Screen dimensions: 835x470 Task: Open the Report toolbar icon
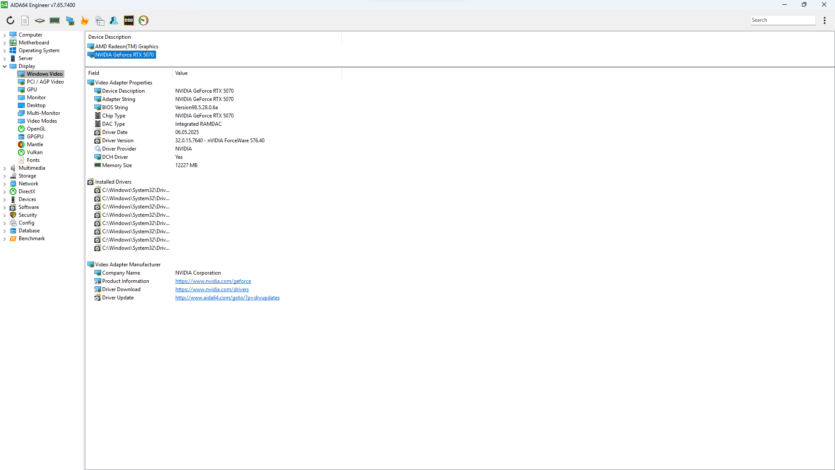click(x=25, y=20)
